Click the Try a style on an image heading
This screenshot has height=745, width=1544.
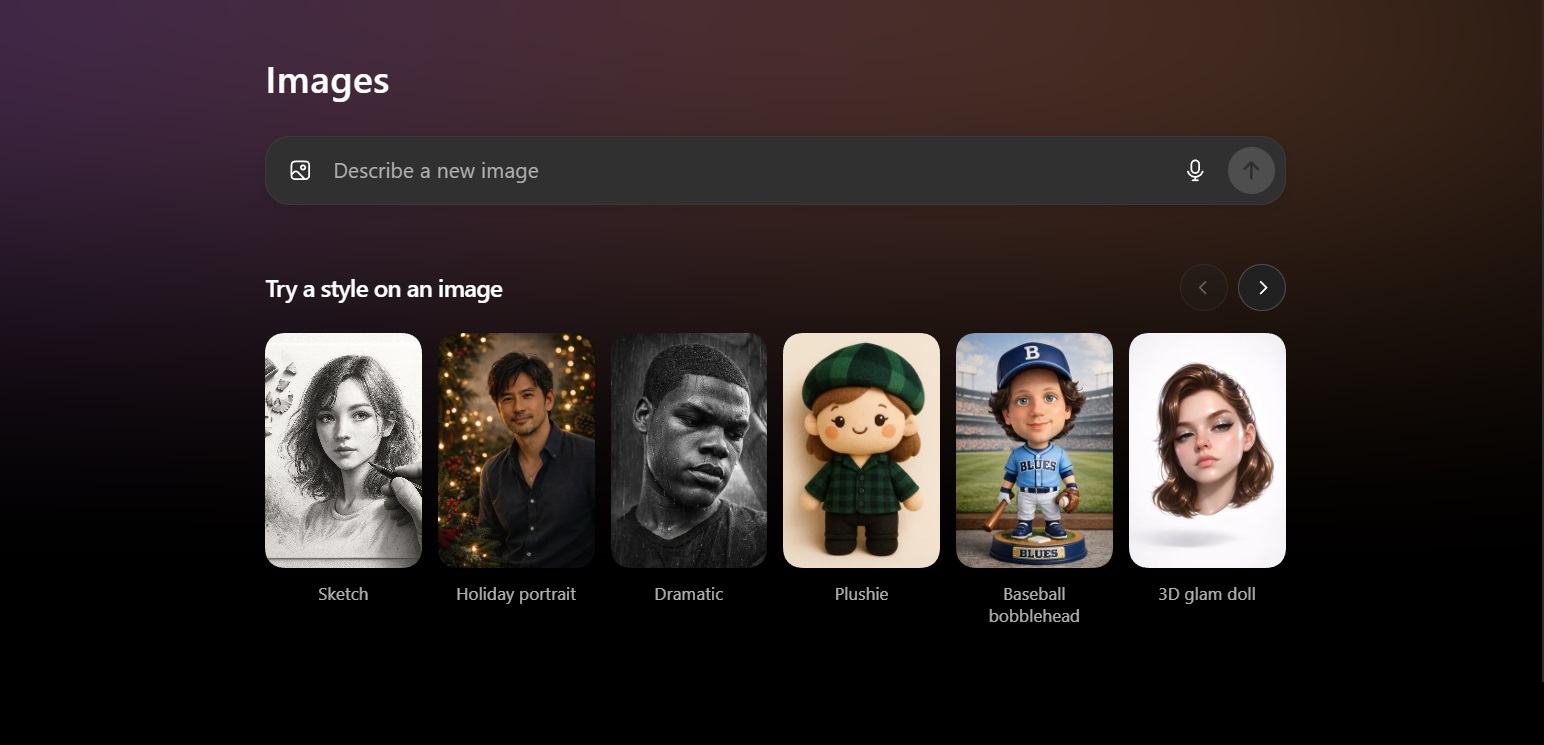click(x=383, y=288)
